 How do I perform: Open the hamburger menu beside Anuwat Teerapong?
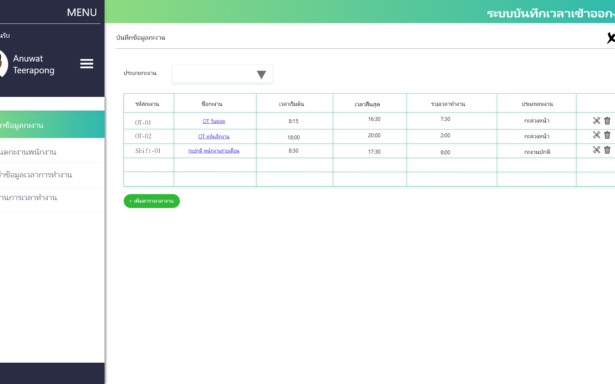click(87, 64)
